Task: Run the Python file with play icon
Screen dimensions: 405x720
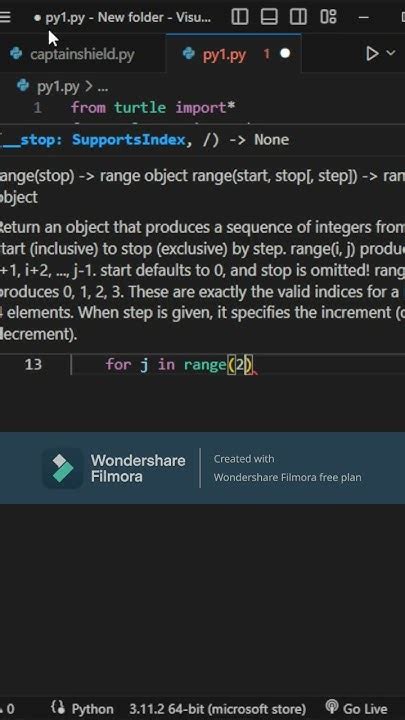Action: 372,54
